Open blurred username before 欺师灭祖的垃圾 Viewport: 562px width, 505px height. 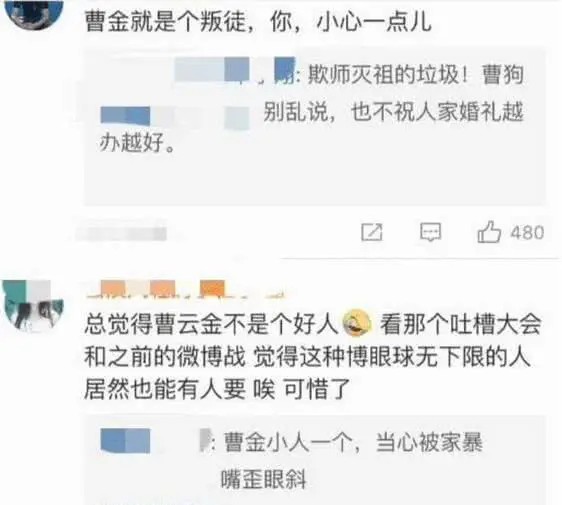pyautogui.click(x=235, y=70)
